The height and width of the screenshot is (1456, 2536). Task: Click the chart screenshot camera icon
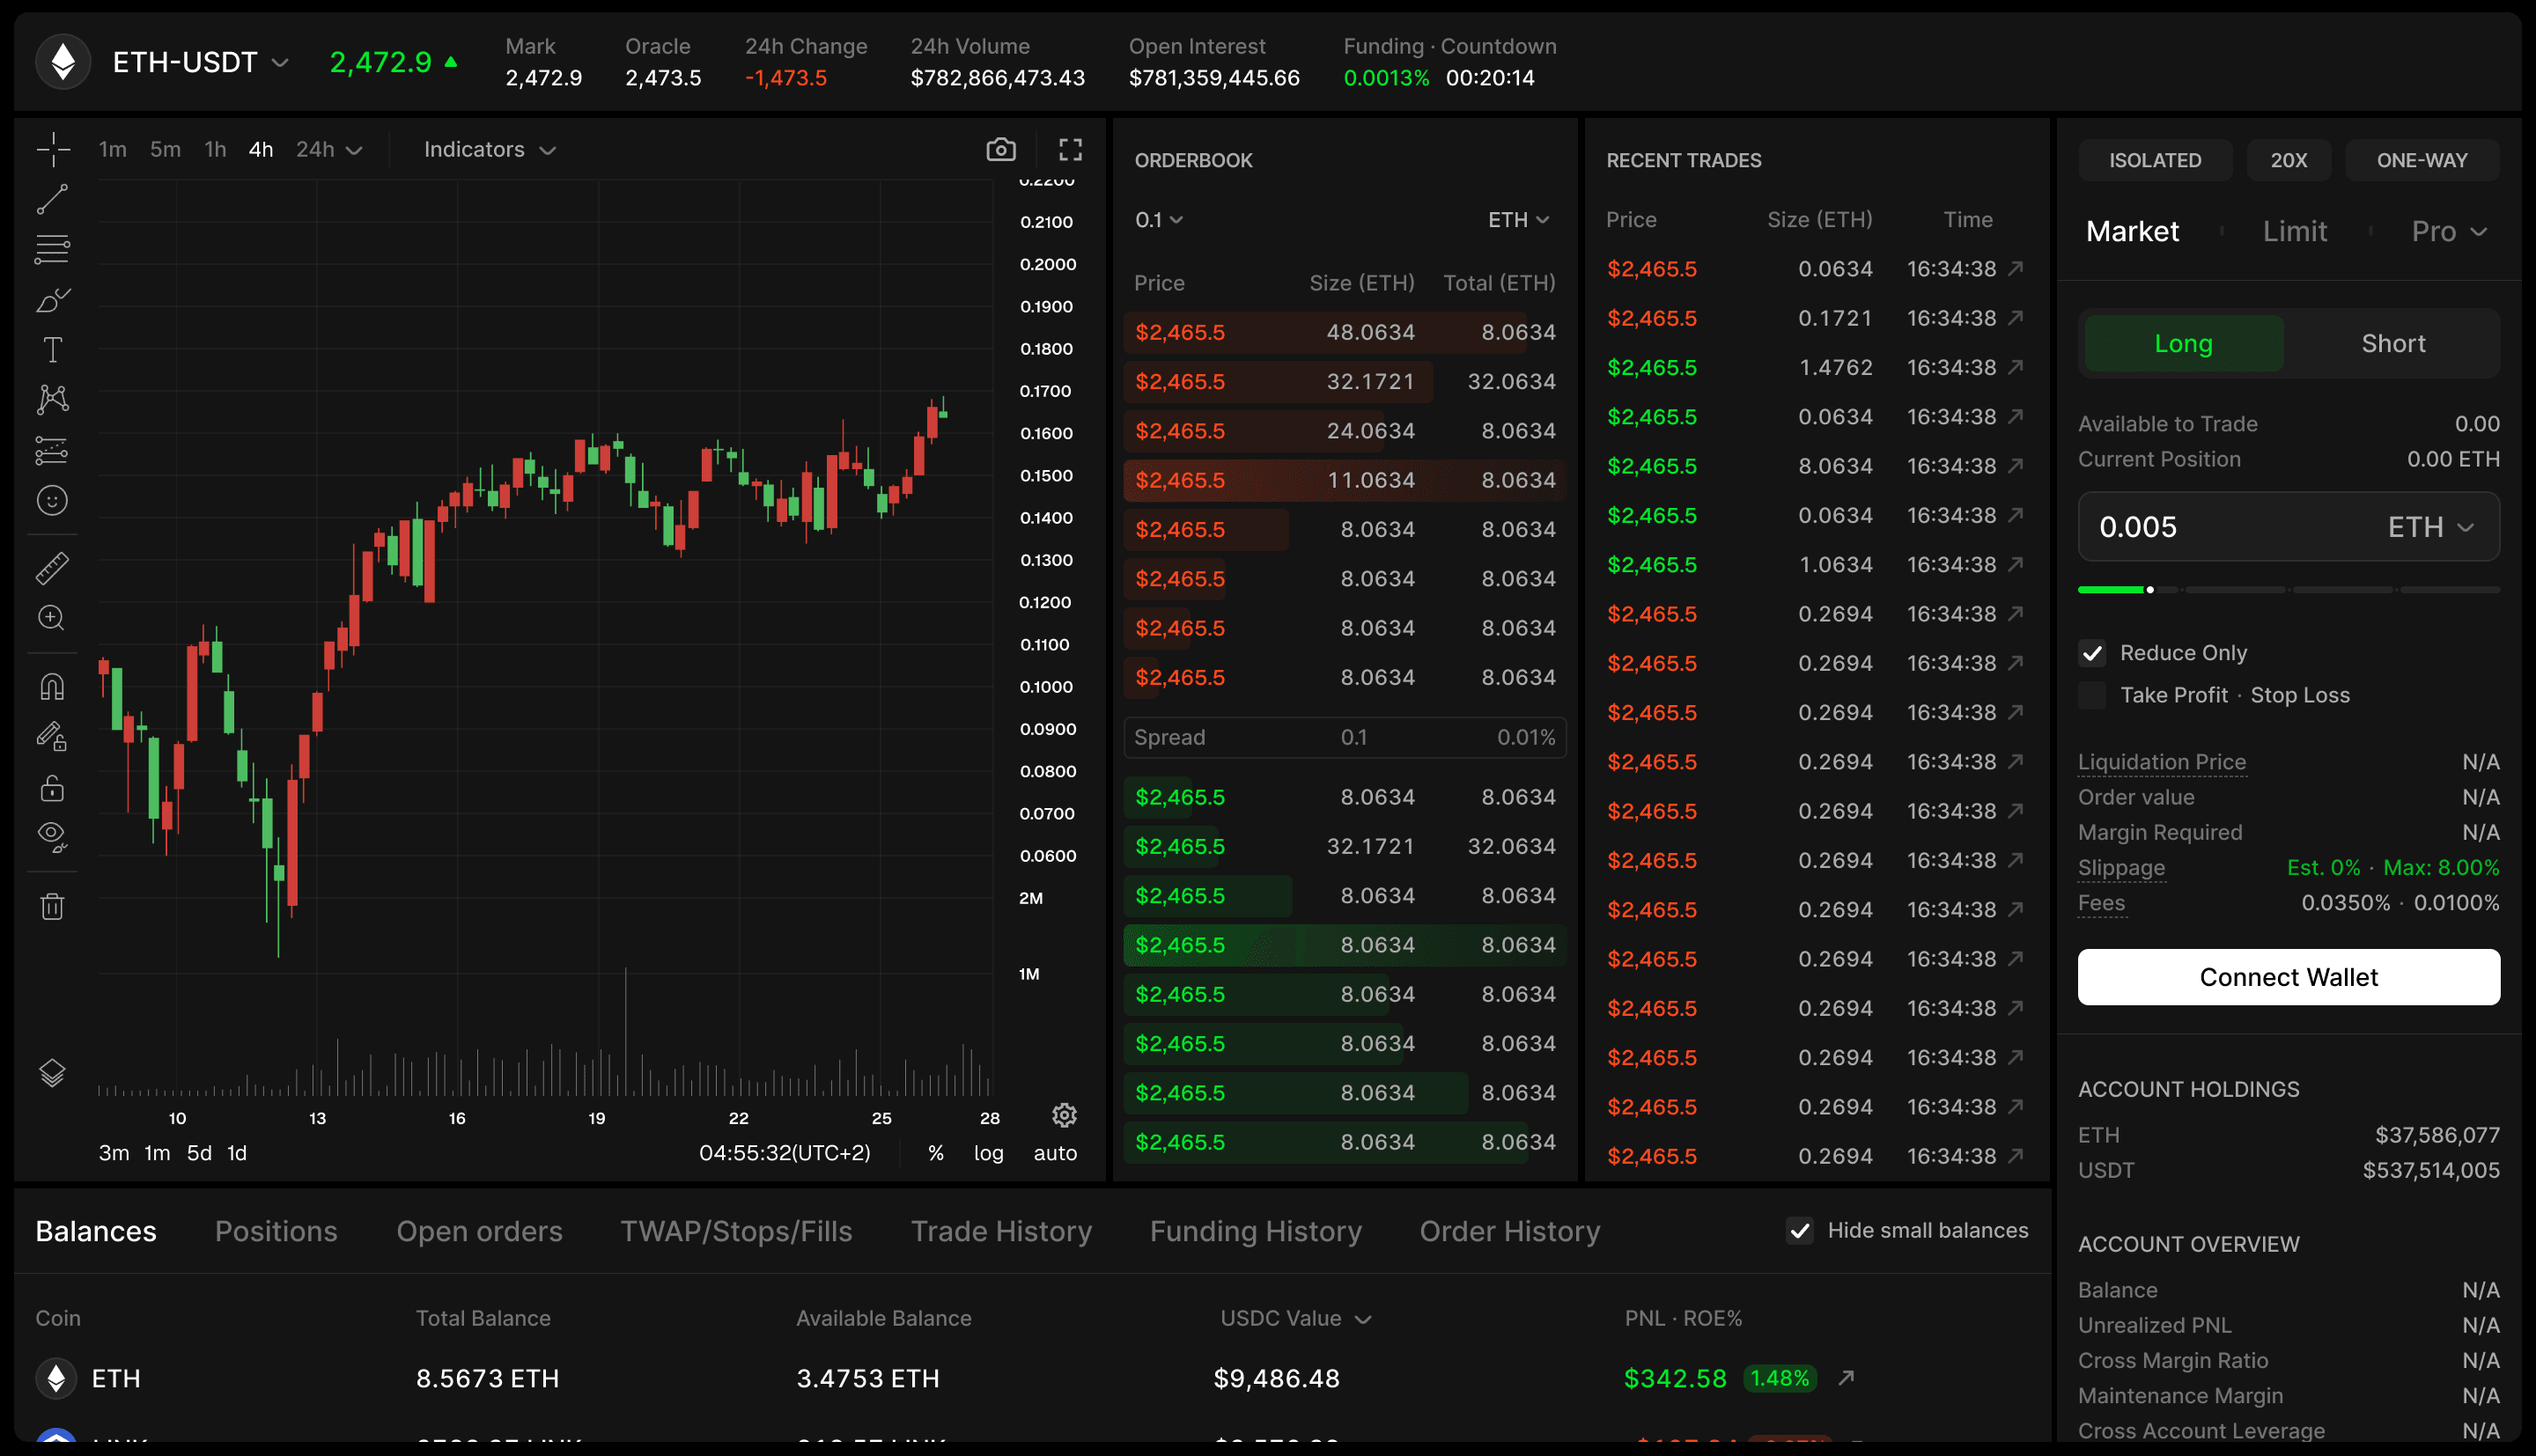tap(1000, 150)
